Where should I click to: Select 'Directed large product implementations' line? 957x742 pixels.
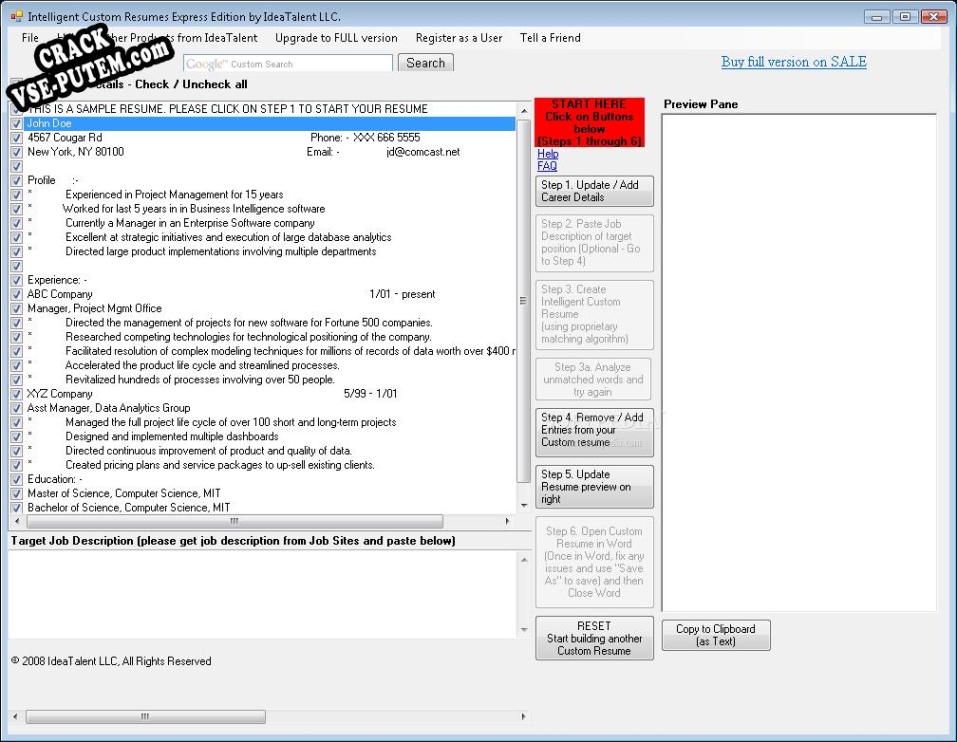click(x=220, y=251)
